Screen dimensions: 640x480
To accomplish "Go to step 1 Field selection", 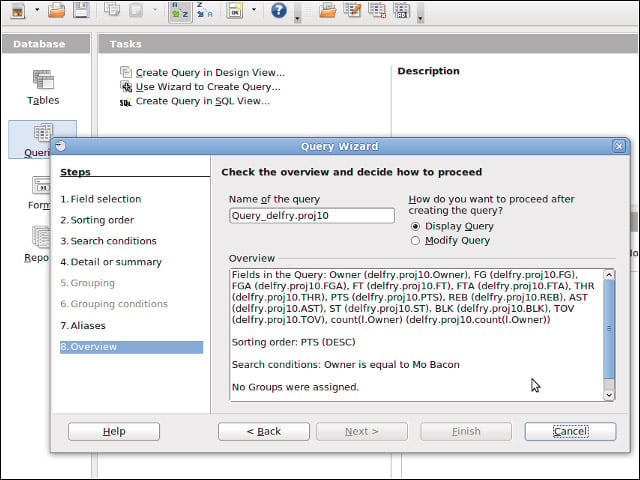I will click(101, 199).
